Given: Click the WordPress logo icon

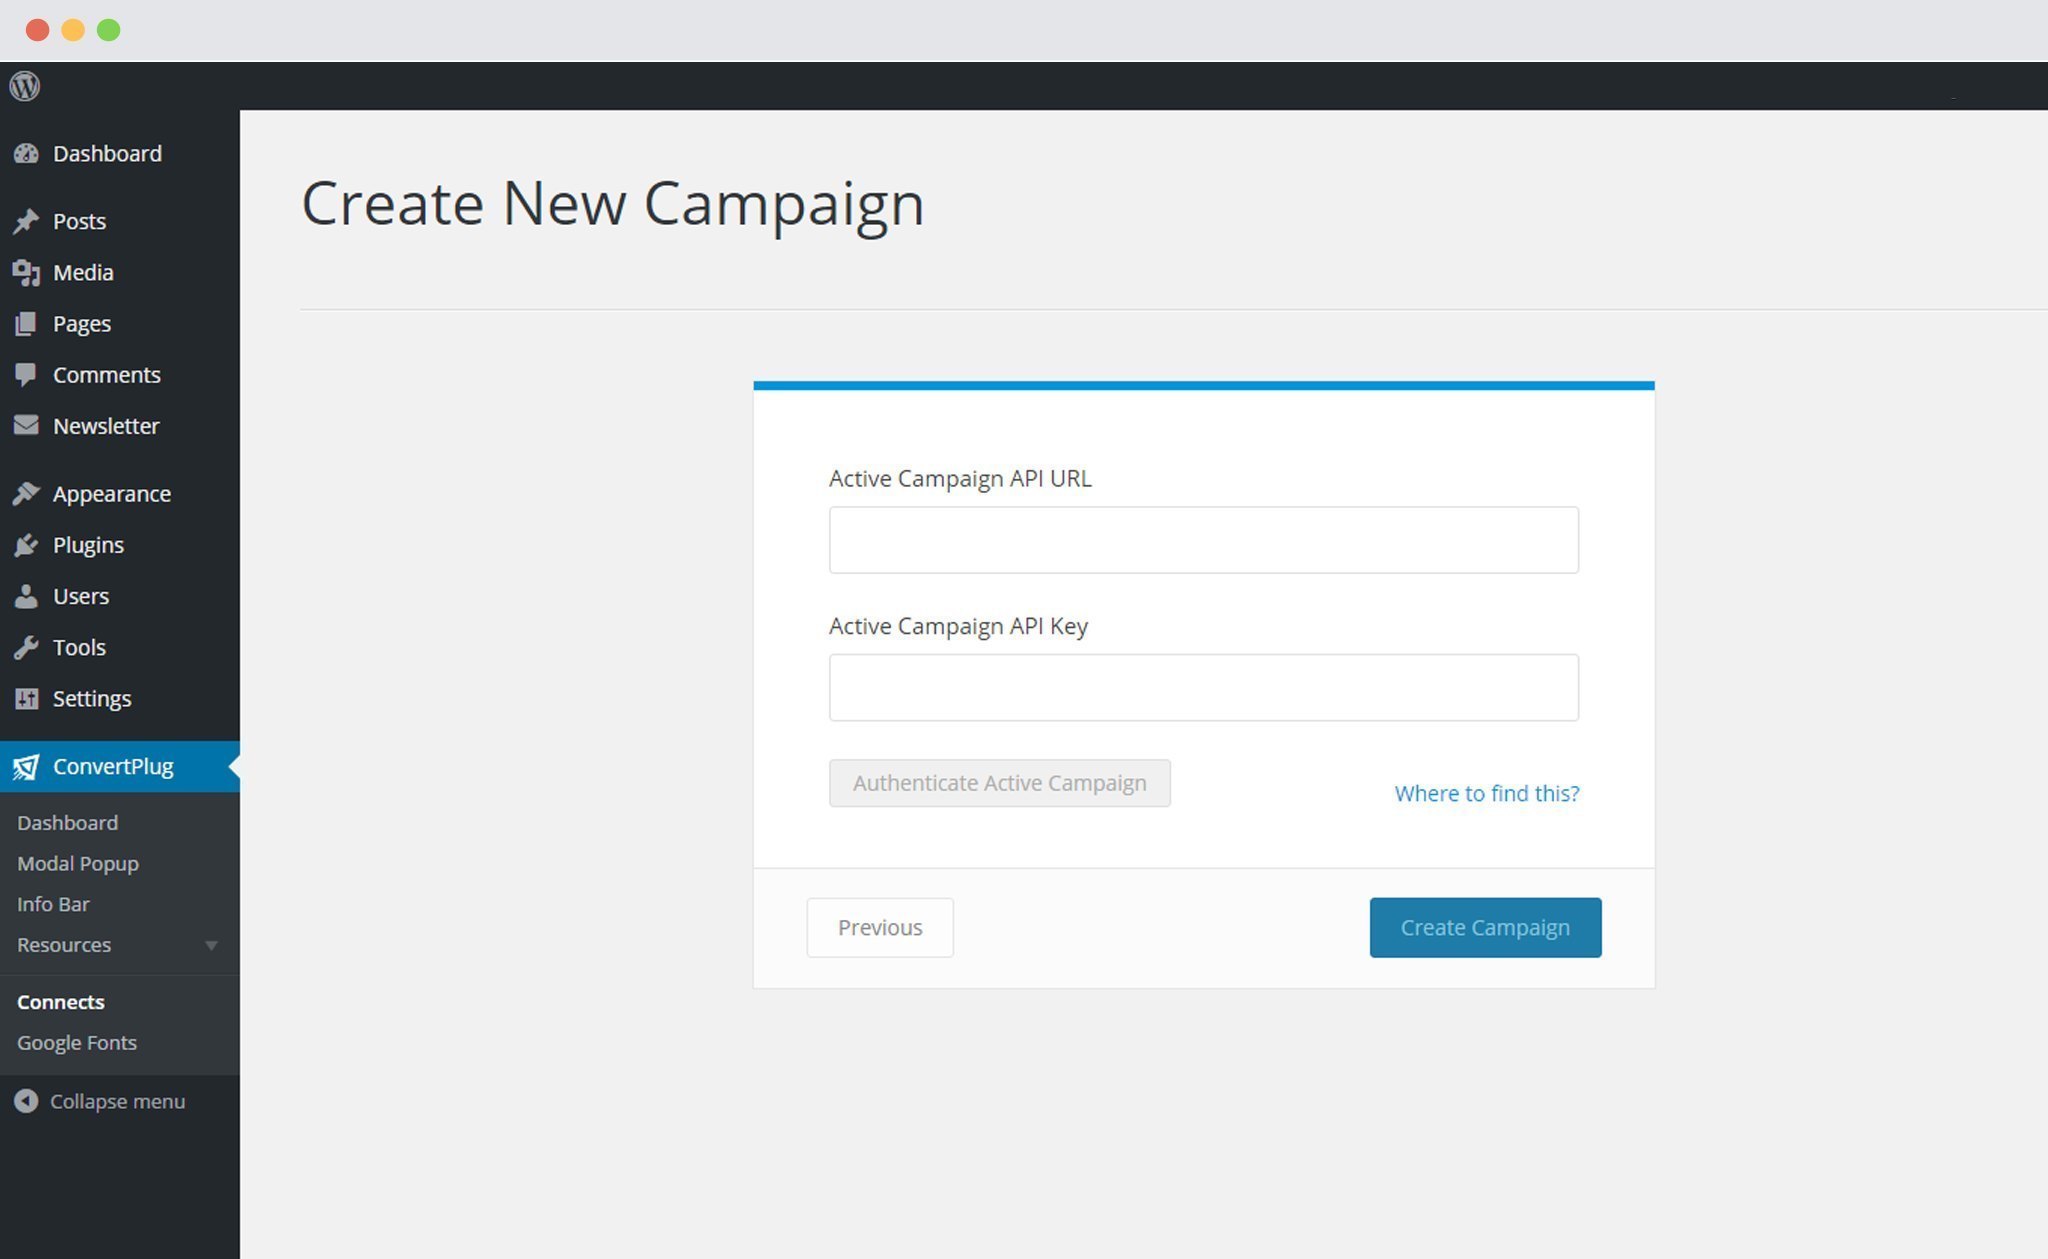Looking at the screenshot, I should tap(25, 86).
